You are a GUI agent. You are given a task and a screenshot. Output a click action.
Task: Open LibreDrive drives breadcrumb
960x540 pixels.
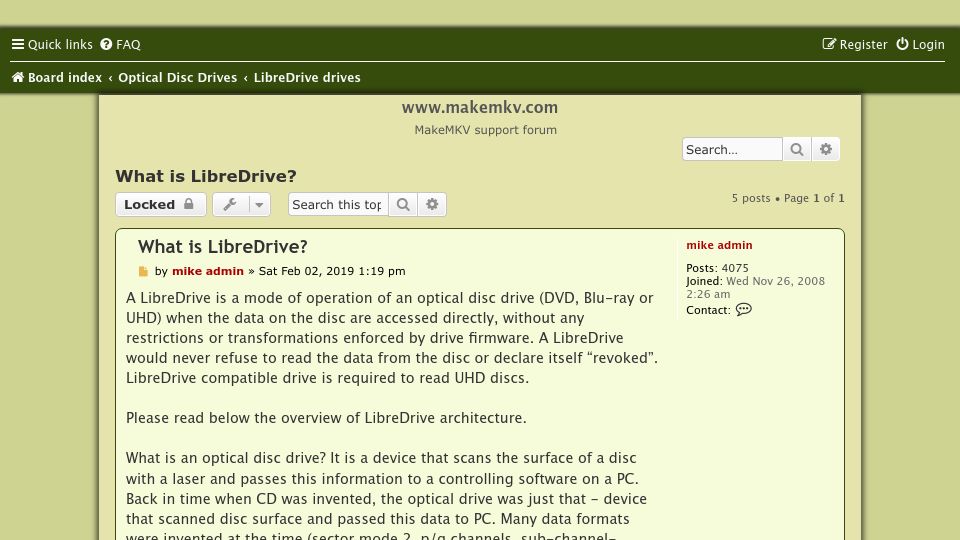[x=307, y=78]
